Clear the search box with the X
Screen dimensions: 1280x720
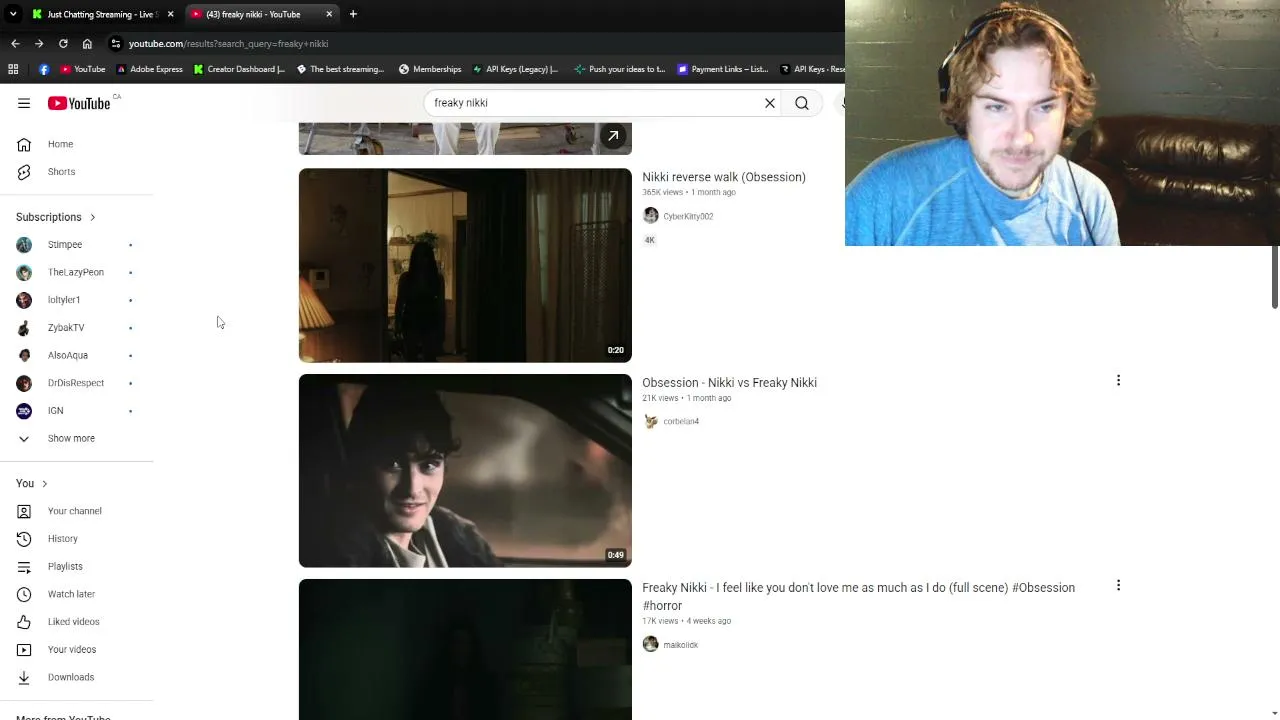click(x=770, y=103)
